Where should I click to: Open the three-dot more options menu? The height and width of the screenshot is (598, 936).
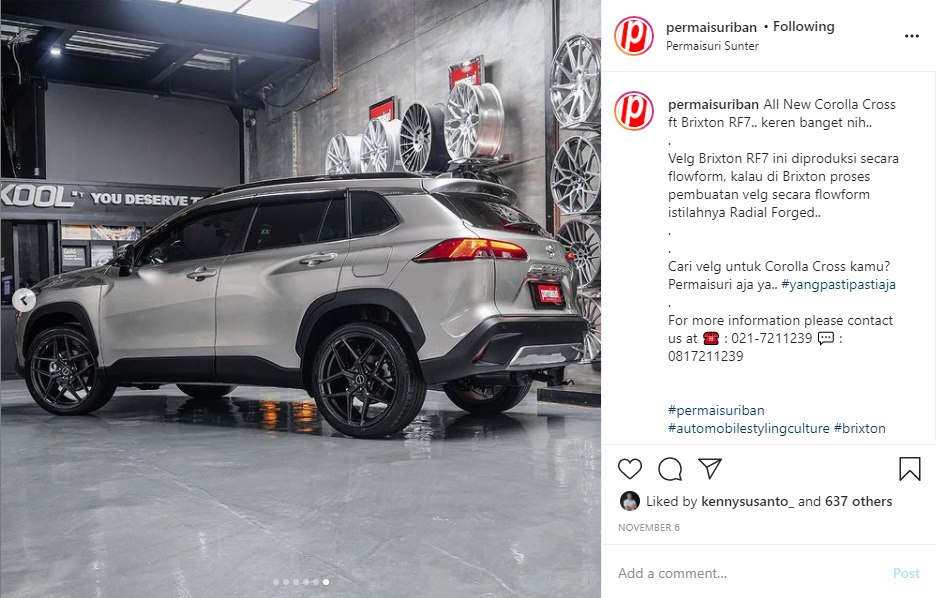pyautogui.click(x=912, y=36)
